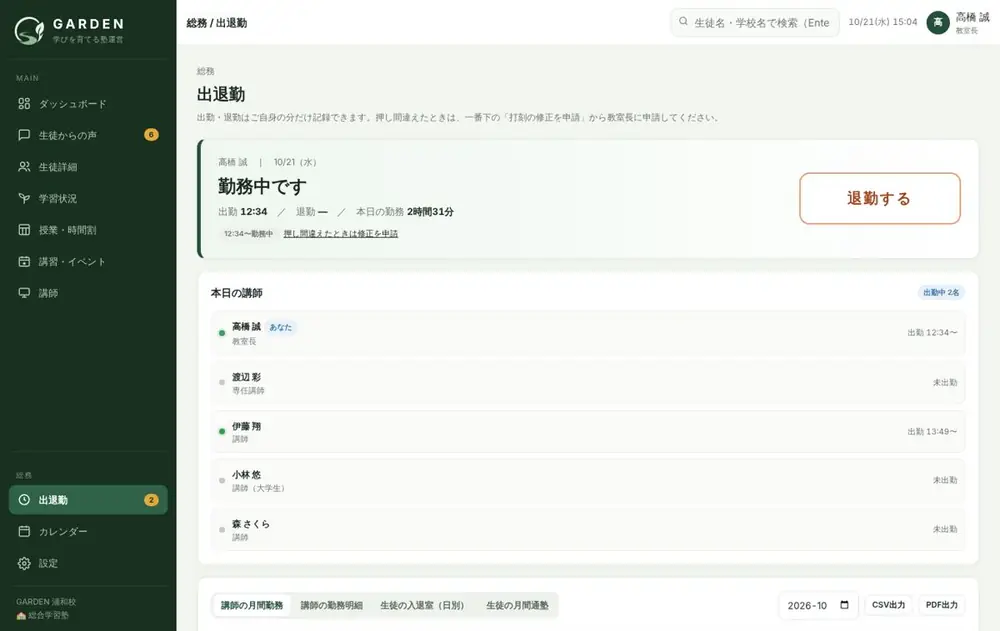The width and height of the screenshot is (1000, 631).
Task: Click the 総合学習塾 building icon
Action: click(x=21, y=616)
